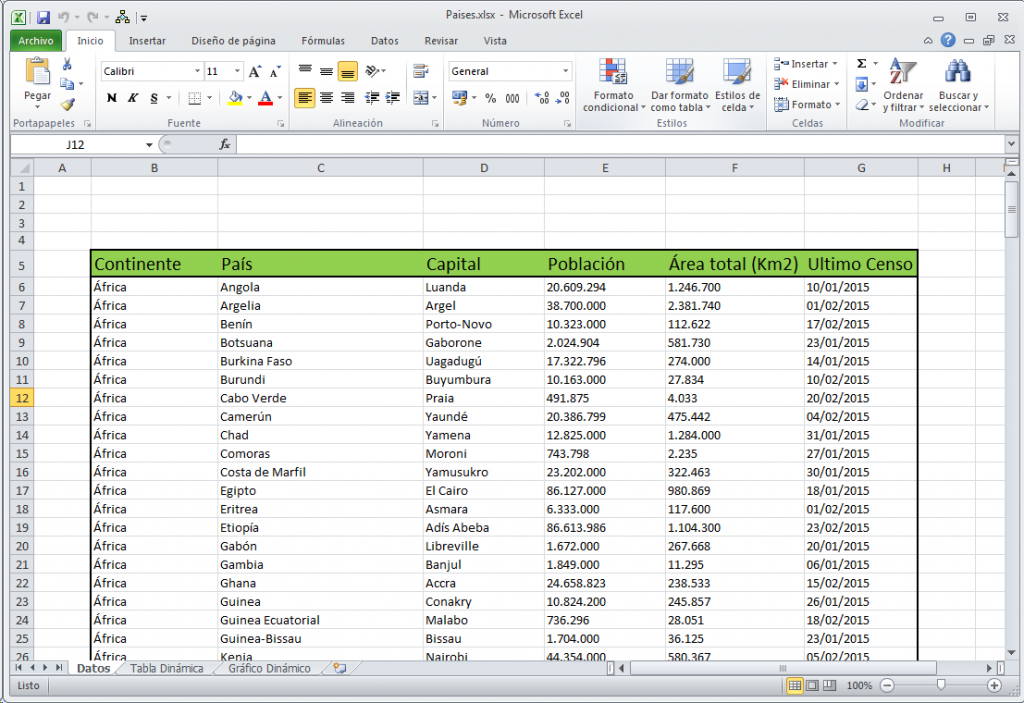Open Excel help with the question mark icon
1024x703 pixels.
(x=948, y=40)
